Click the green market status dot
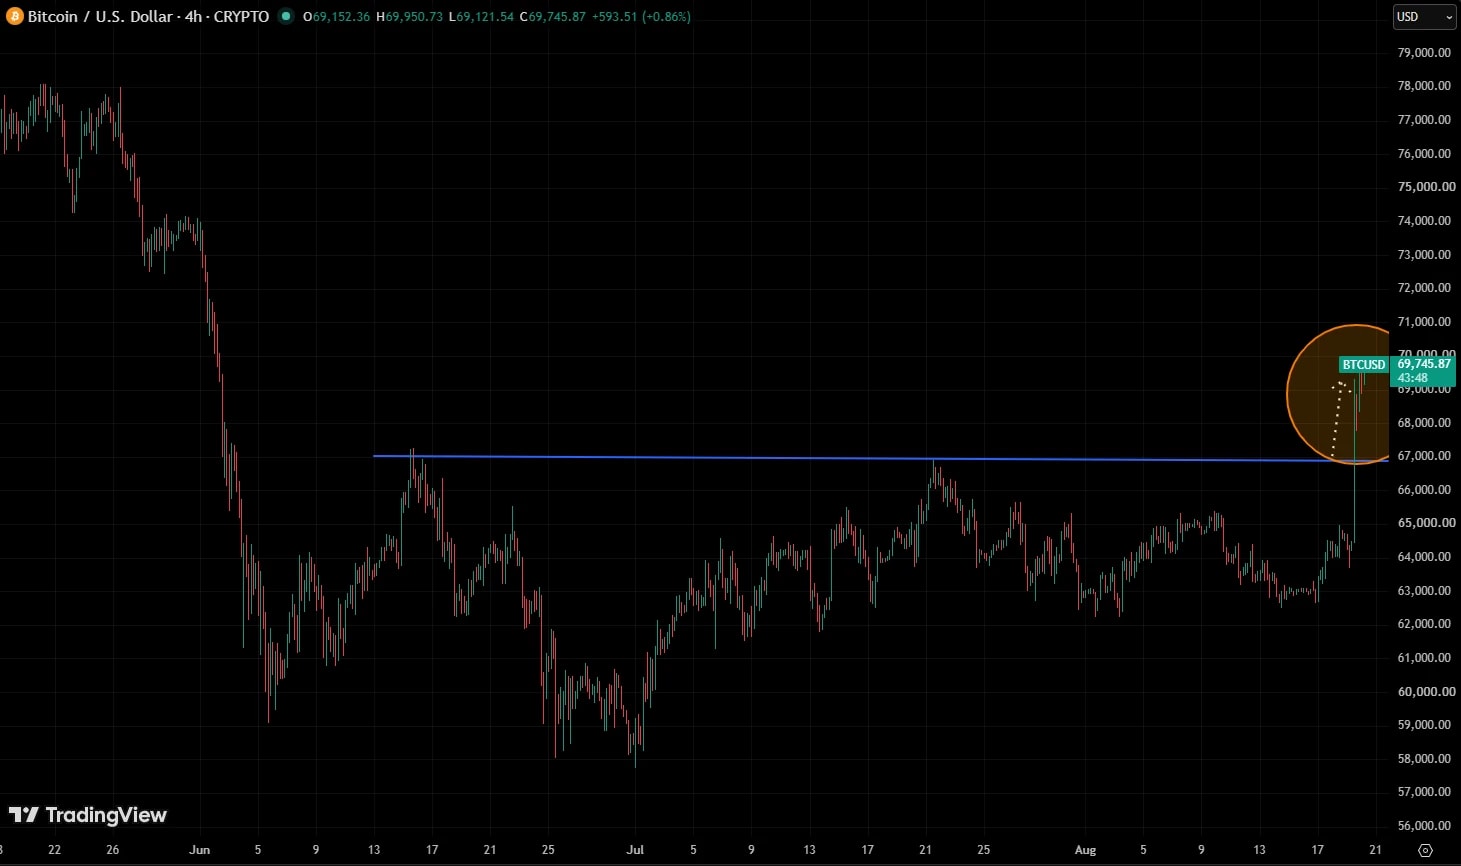This screenshot has height=866, width=1461. click(x=286, y=16)
